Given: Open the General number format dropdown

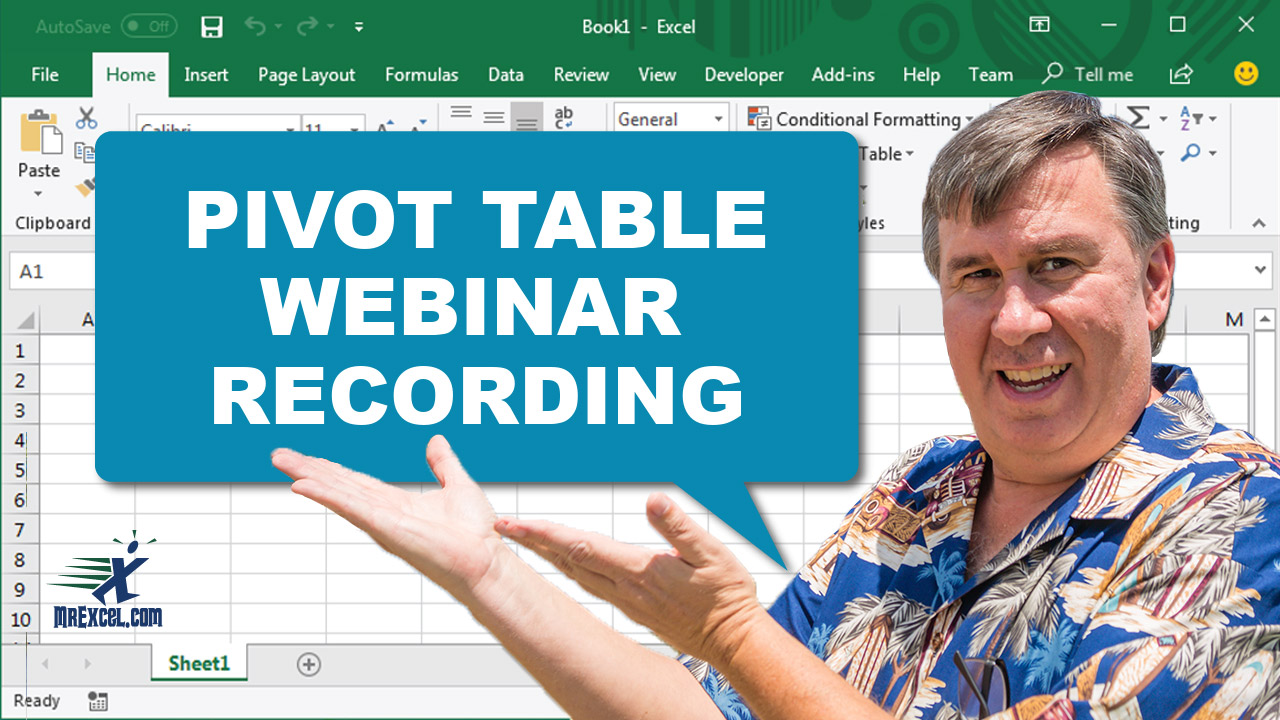Looking at the screenshot, I should (x=718, y=118).
